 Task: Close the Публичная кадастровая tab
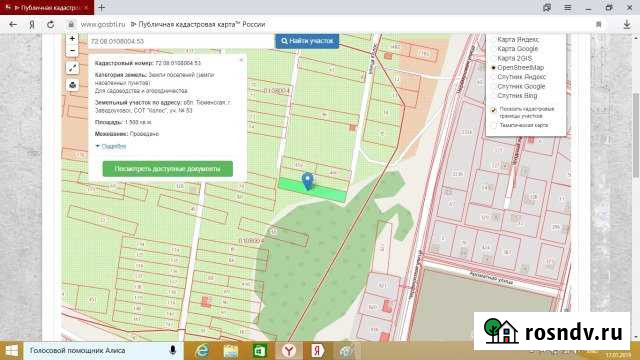click(x=86, y=8)
